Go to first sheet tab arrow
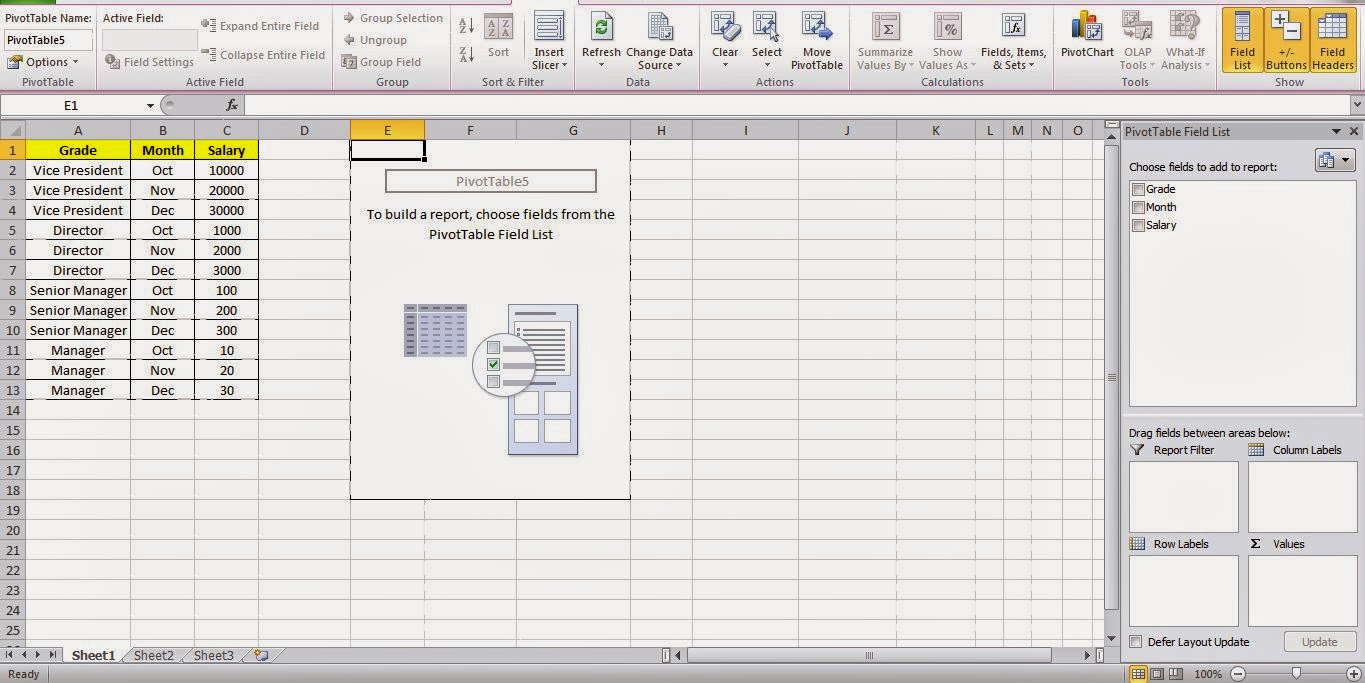Image resolution: width=1365 pixels, height=683 pixels. pyautogui.click(x=11, y=655)
